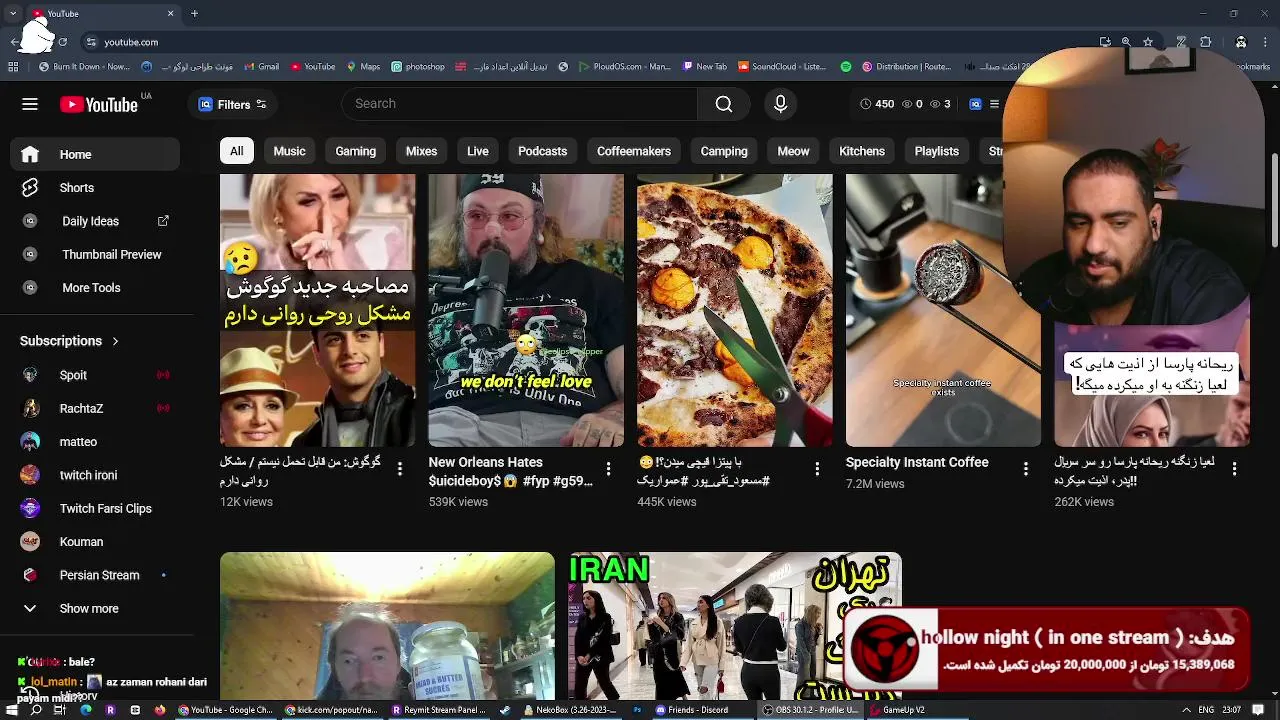
Task: Switch to NekoBox taskbar window
Action: coord(569,710)
